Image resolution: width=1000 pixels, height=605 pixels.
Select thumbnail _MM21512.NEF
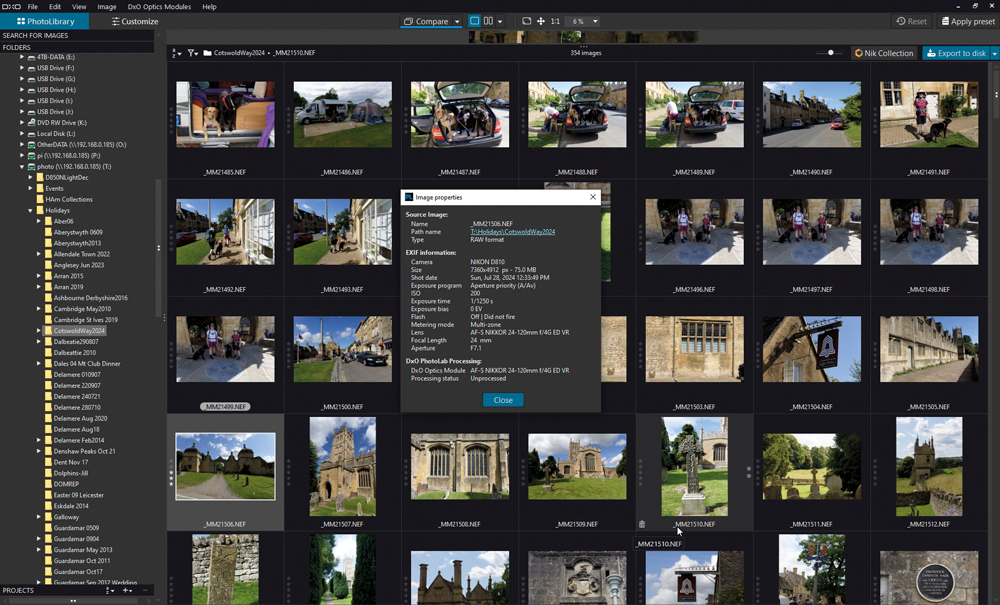929,467
